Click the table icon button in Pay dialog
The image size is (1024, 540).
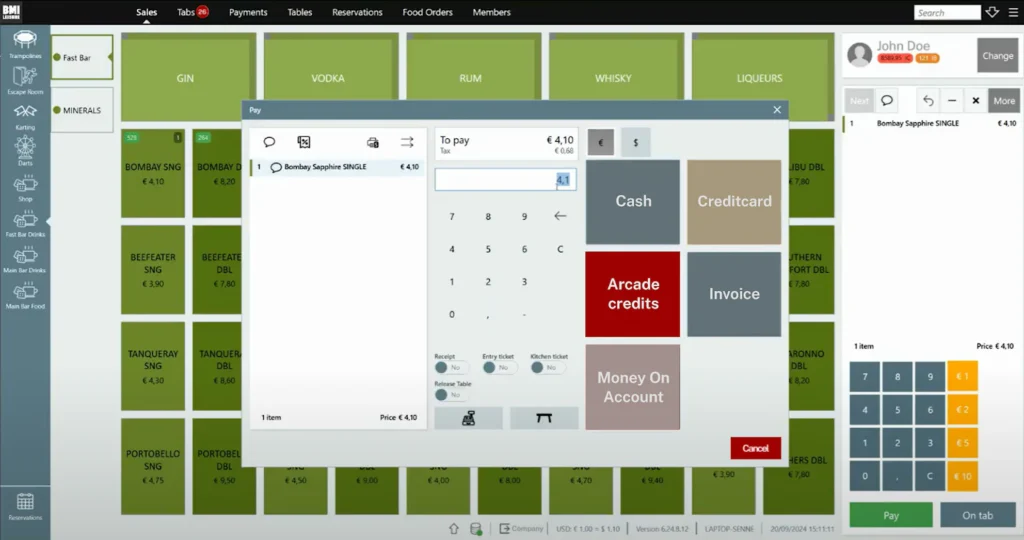click(x=544, y=418)
